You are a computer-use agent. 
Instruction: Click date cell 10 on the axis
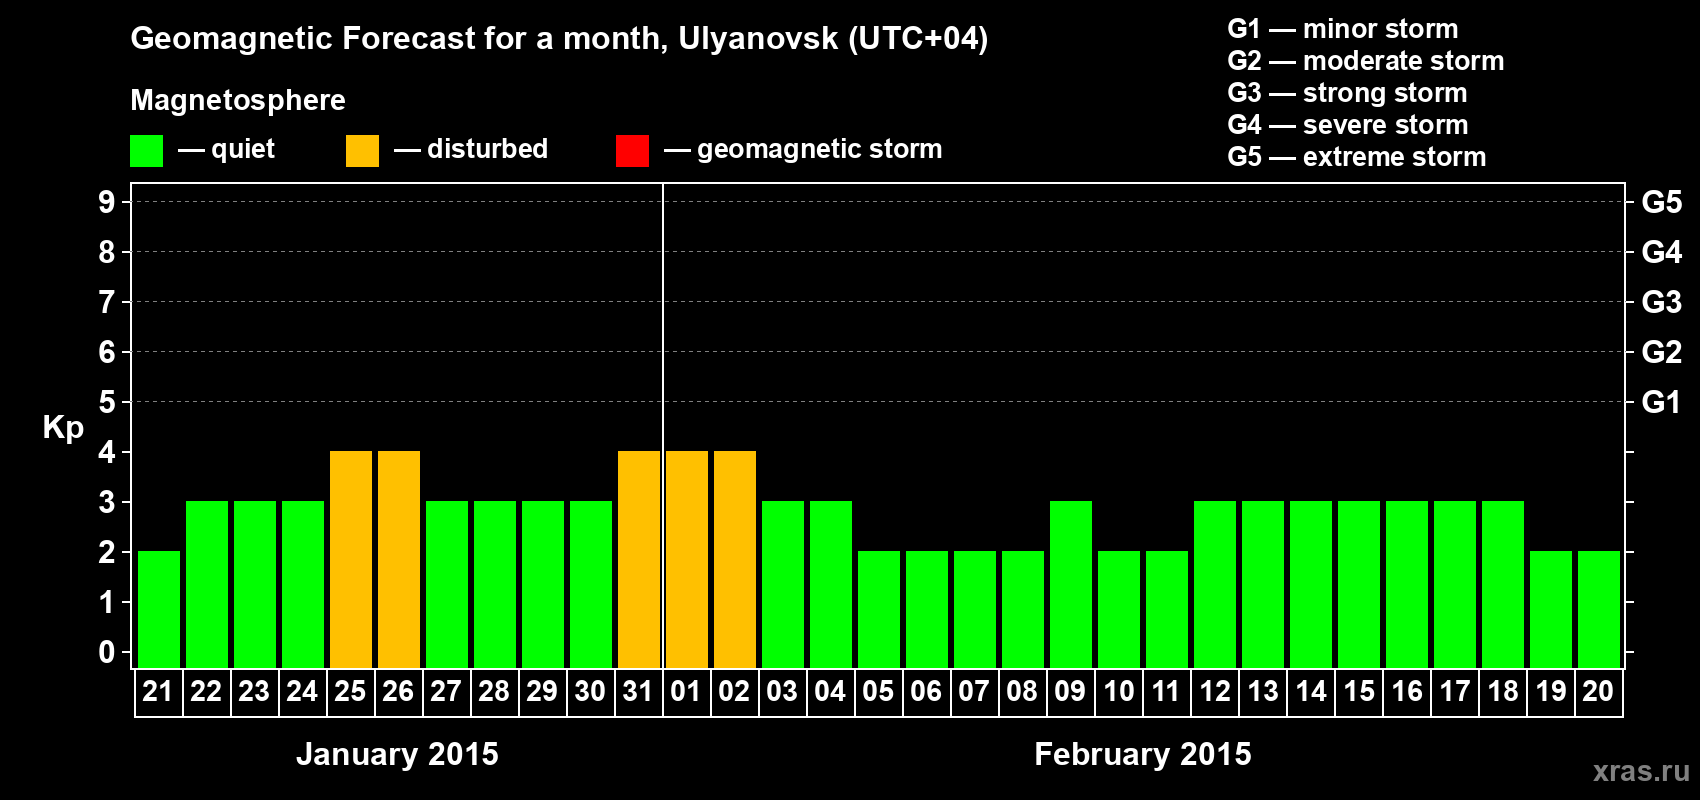pyautogui.click(x=1119, y=692)
